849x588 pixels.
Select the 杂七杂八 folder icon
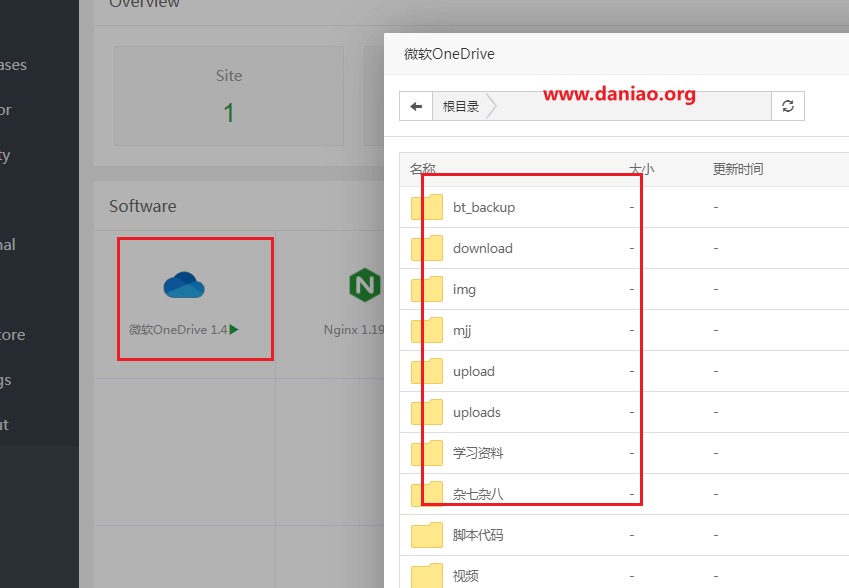click(x=427, y=494)
